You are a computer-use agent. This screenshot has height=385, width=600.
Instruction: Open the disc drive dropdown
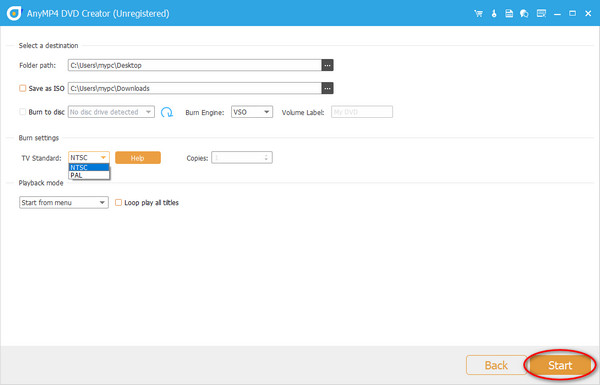[x=111, y=112]
